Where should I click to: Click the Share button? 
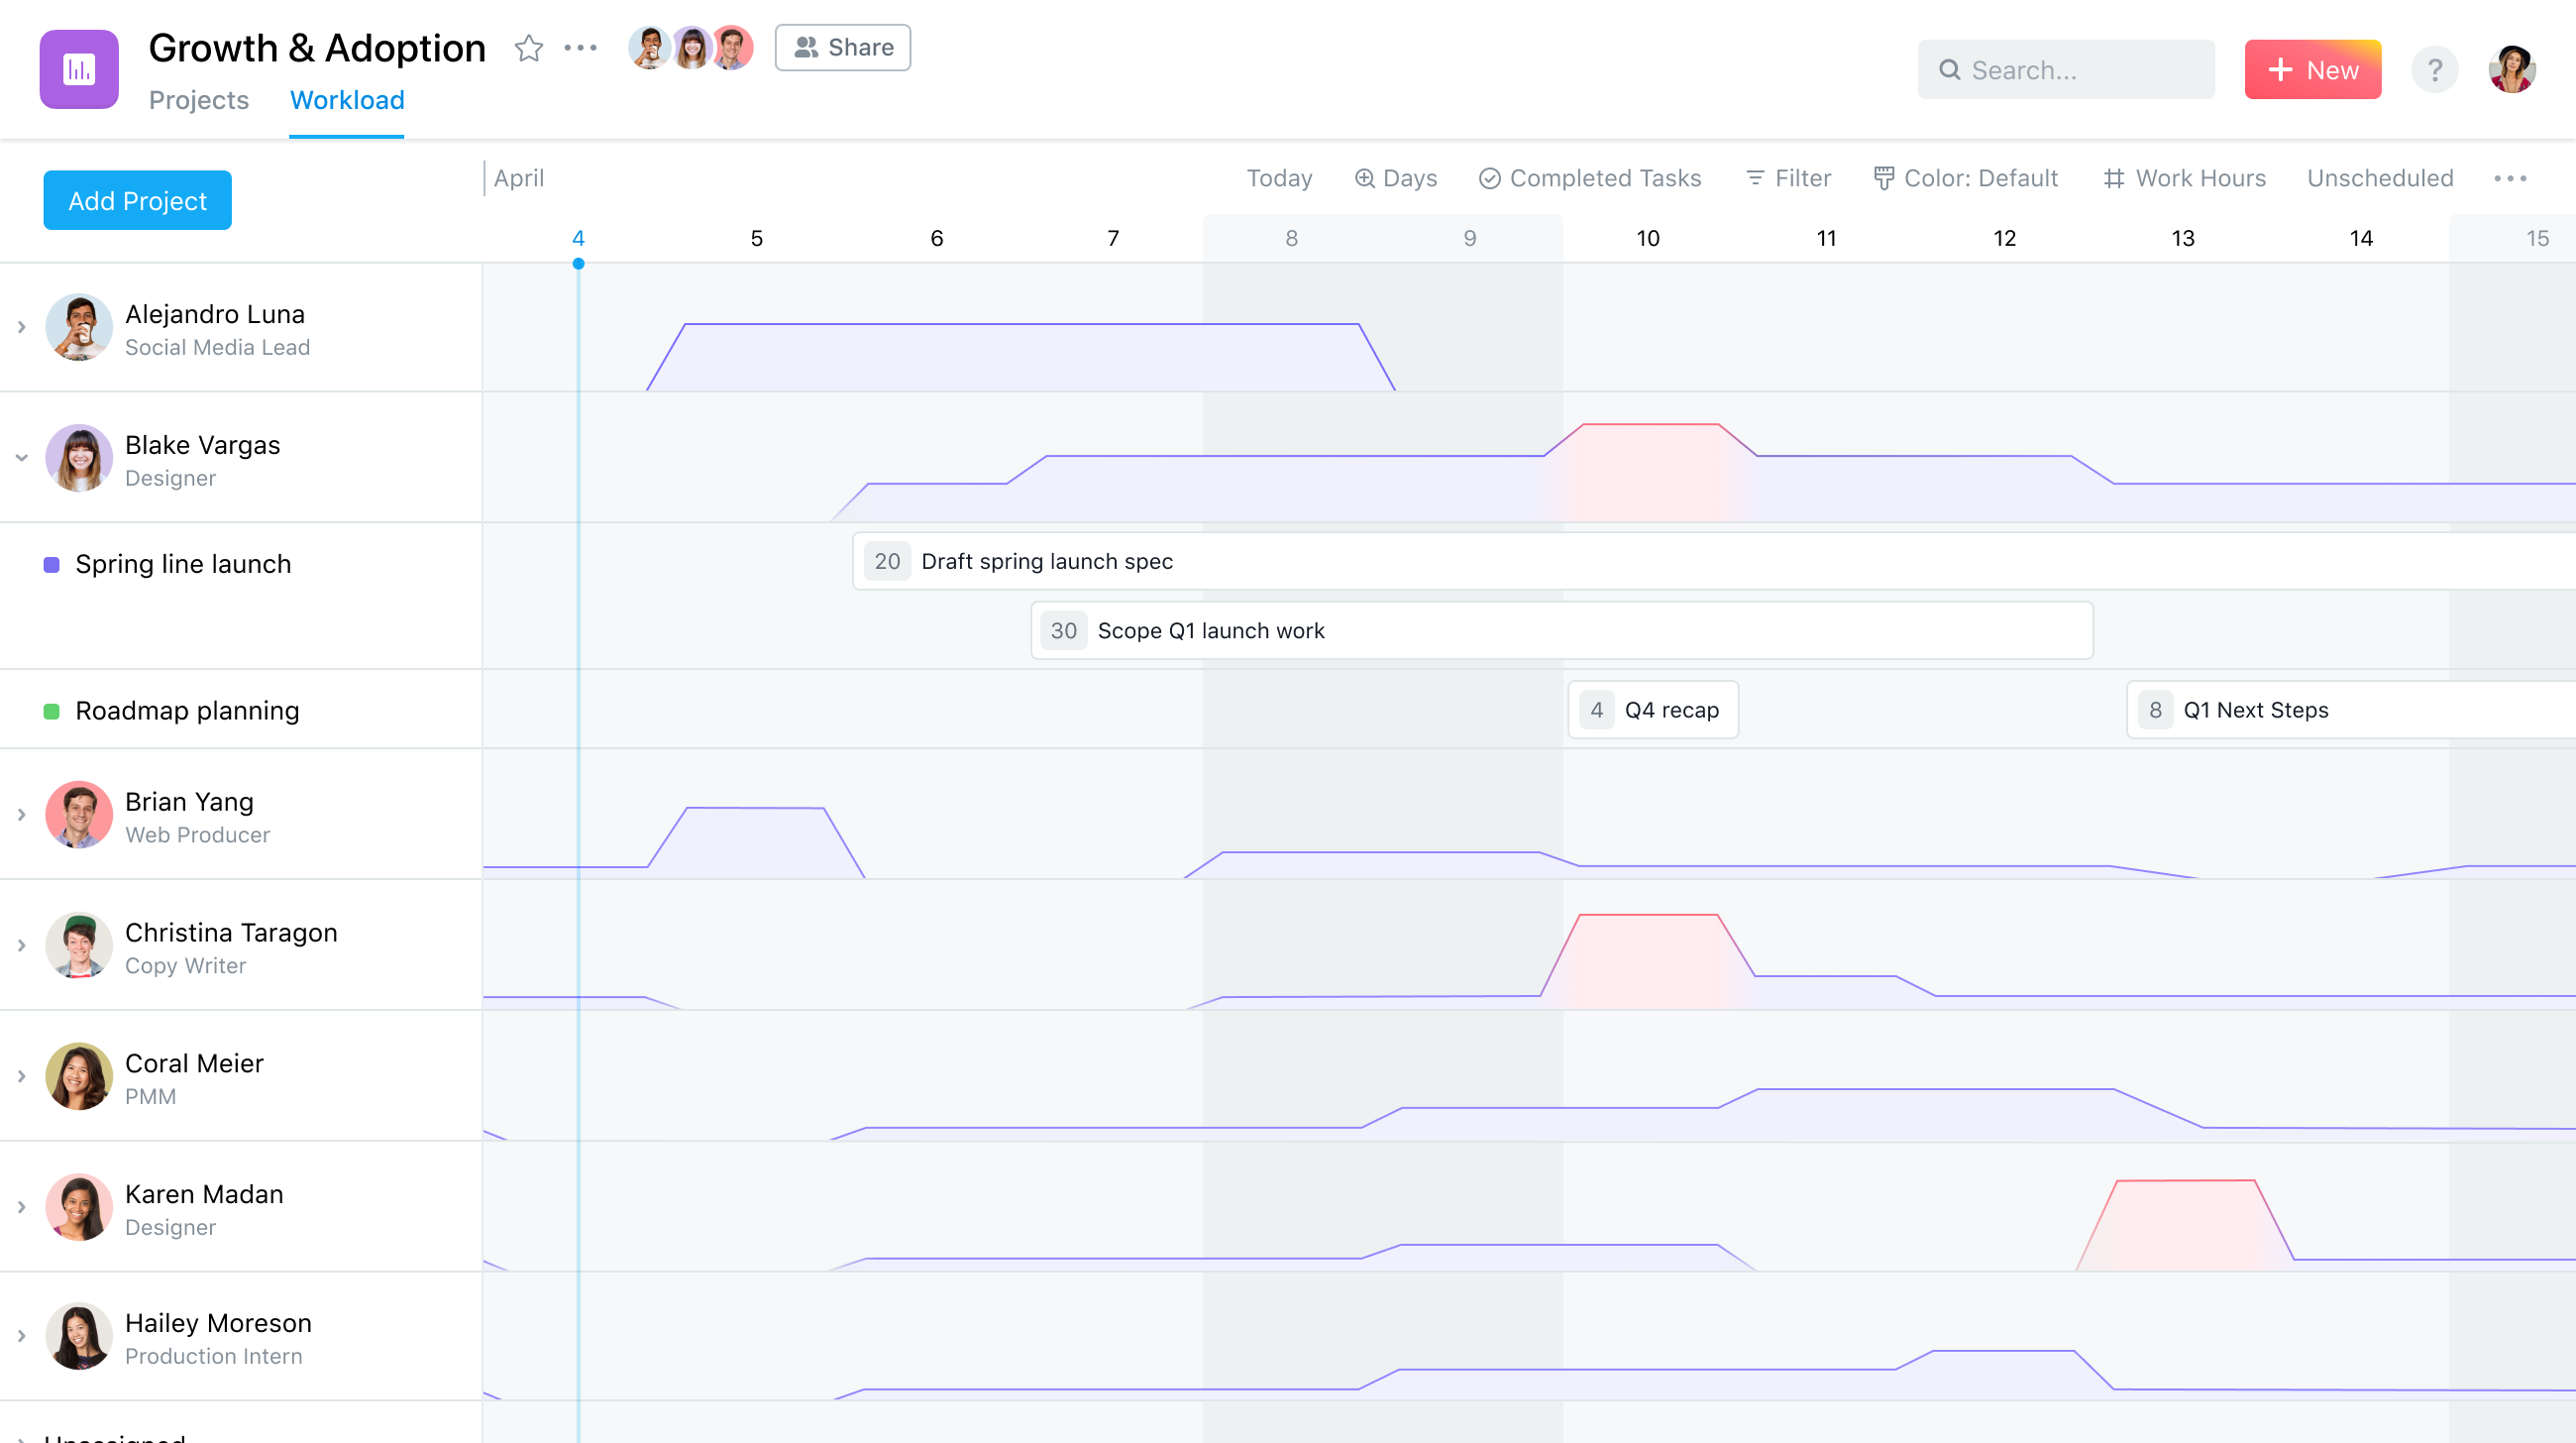point(842,46)
